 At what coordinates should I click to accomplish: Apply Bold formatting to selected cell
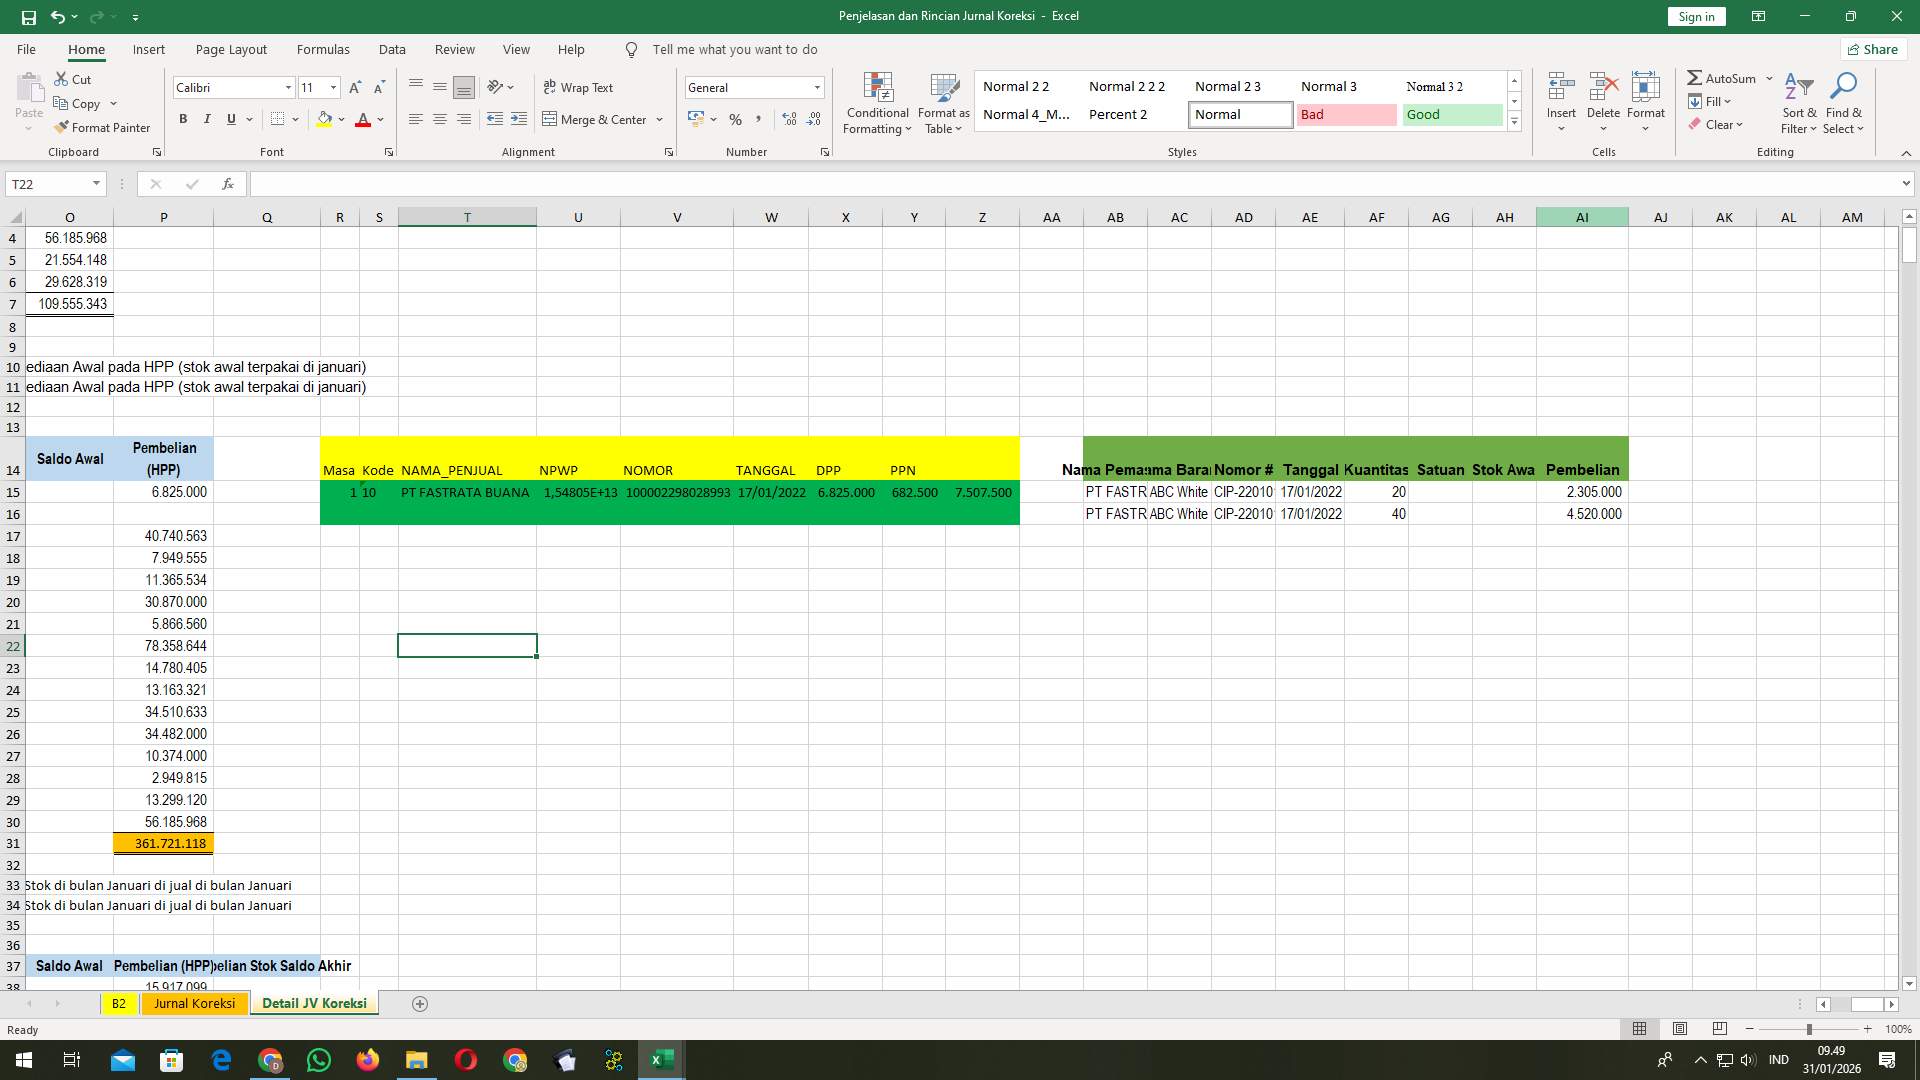[x=183, y=119]
